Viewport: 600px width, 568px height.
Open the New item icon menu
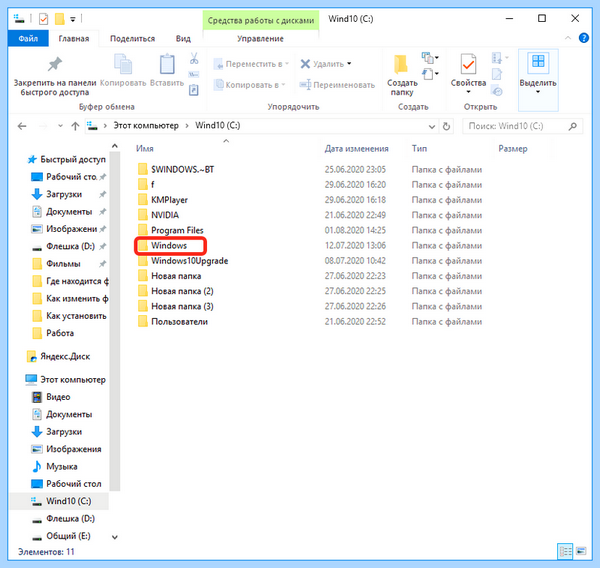point(430,58)
